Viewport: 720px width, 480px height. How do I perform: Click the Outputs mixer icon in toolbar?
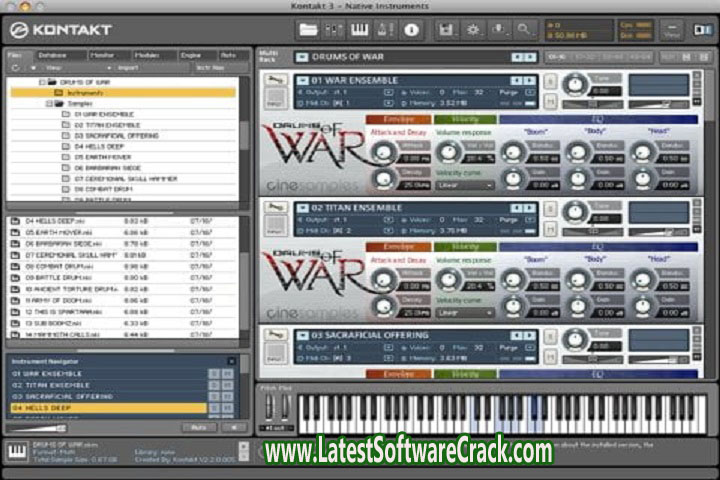pos(334,30)
